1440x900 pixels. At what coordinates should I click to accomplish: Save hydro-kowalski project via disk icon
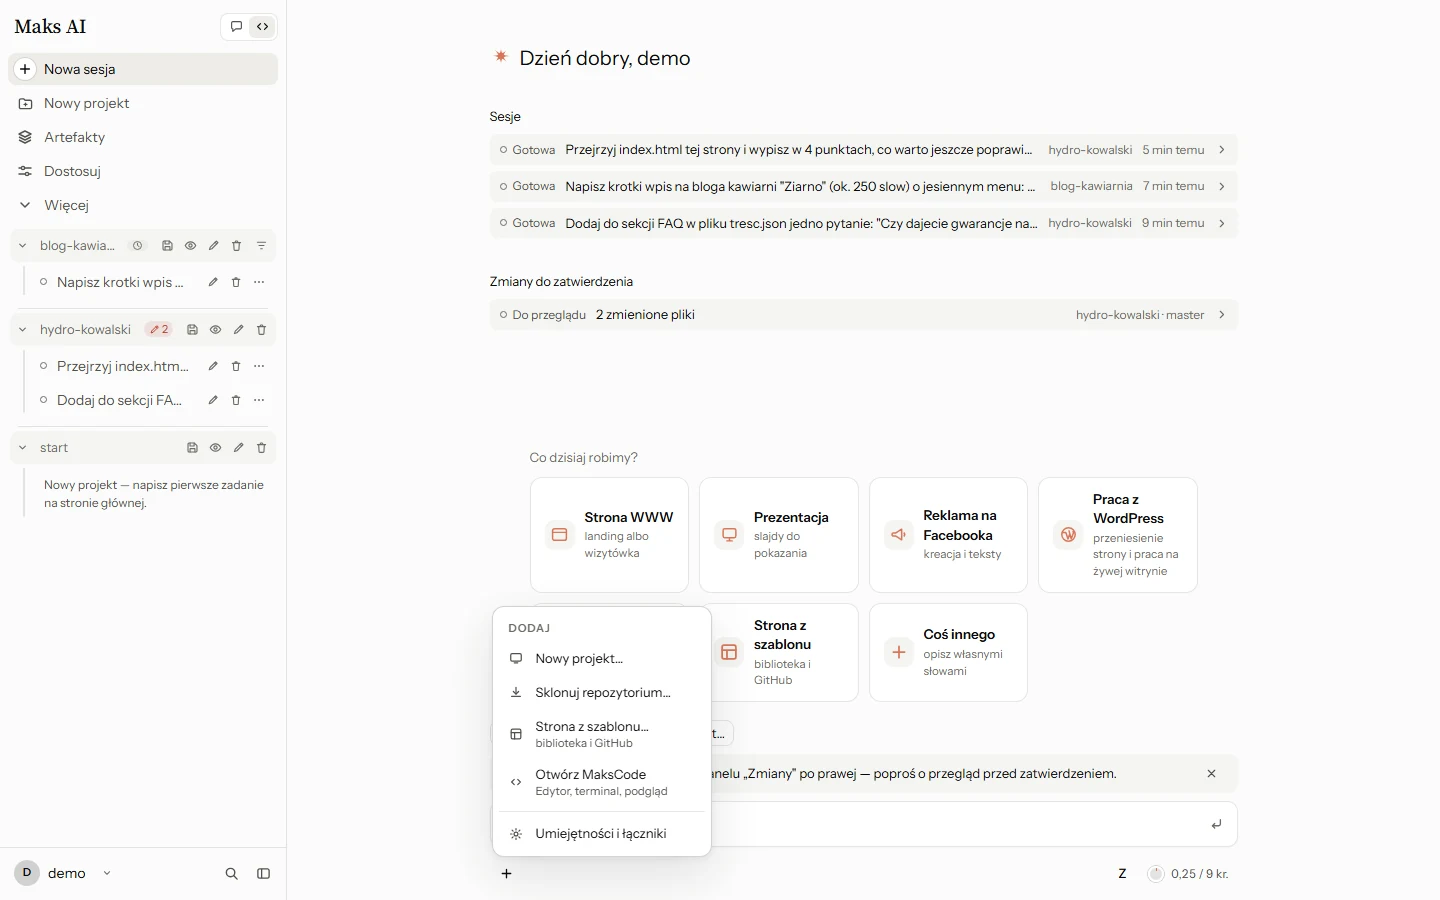192,330
